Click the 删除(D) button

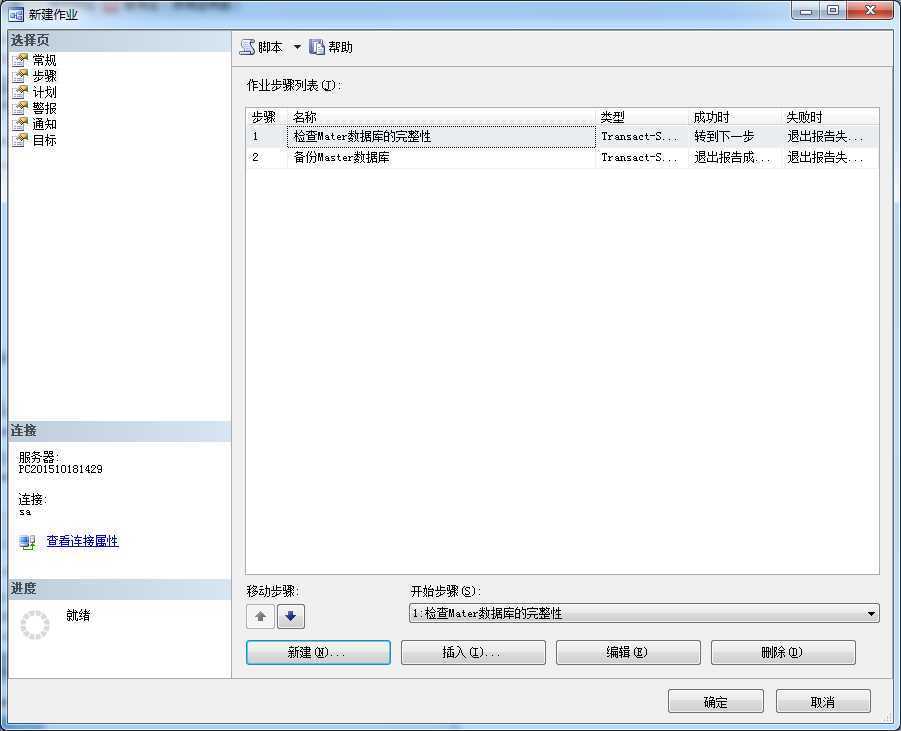[x=783, y=652]
